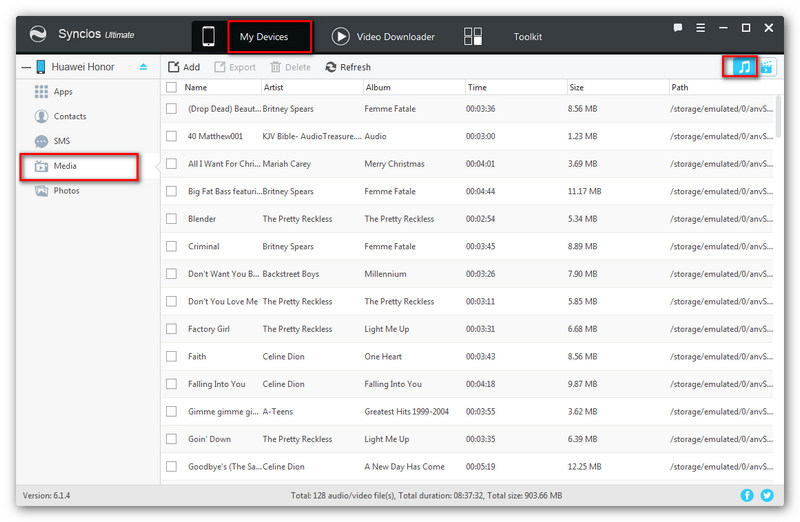The height and width of the screenshot is (522, 800).
Task: Click the Total 128 audio/video files status
Action: click(427, 495)
